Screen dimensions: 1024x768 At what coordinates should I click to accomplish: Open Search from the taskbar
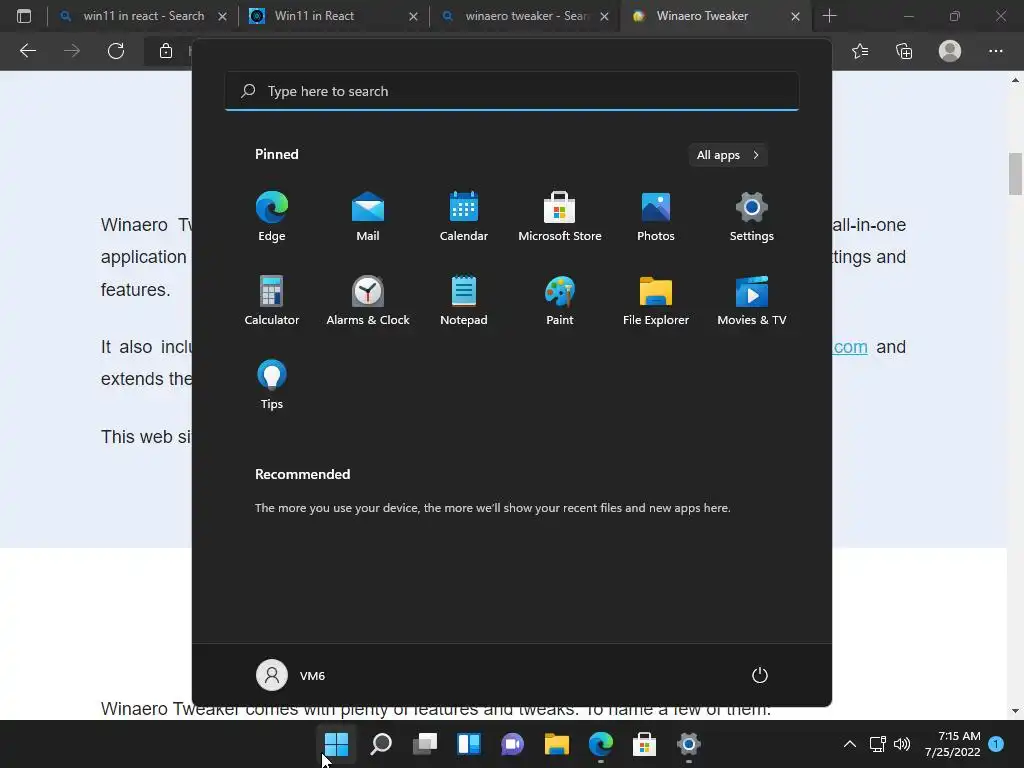click(x=381, y=744)
